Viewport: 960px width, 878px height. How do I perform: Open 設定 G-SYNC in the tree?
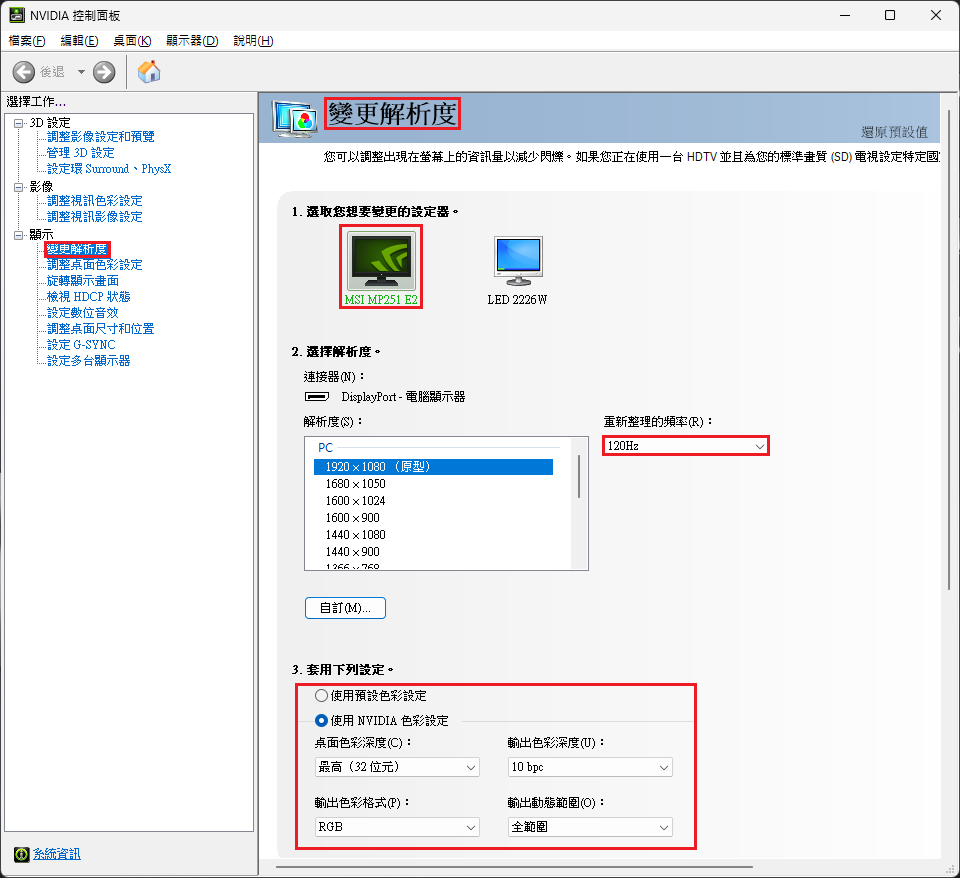click(x=81, y=345)
